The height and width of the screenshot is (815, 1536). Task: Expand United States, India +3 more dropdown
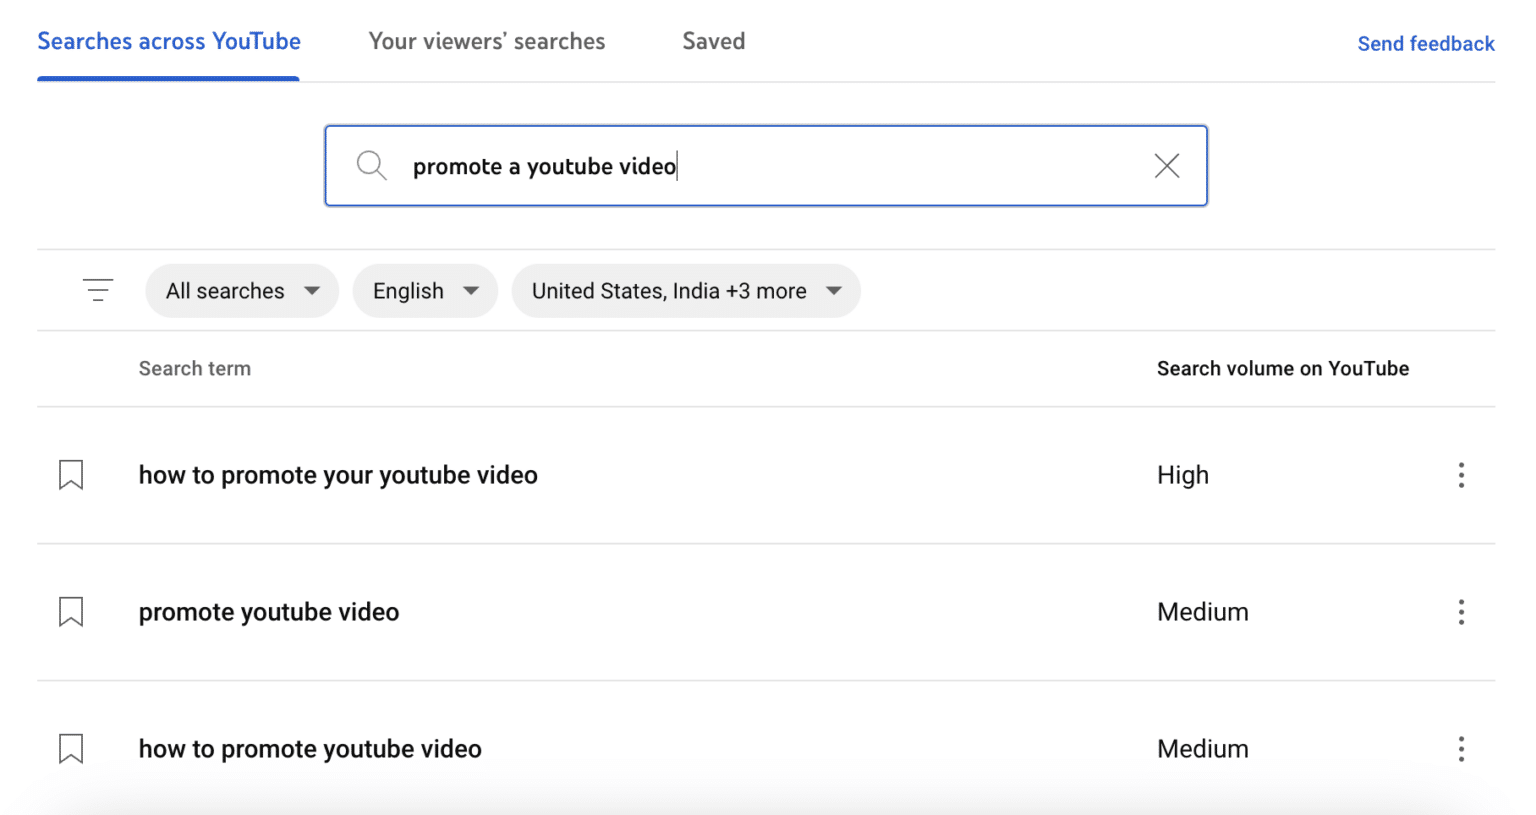click(686, 291)
